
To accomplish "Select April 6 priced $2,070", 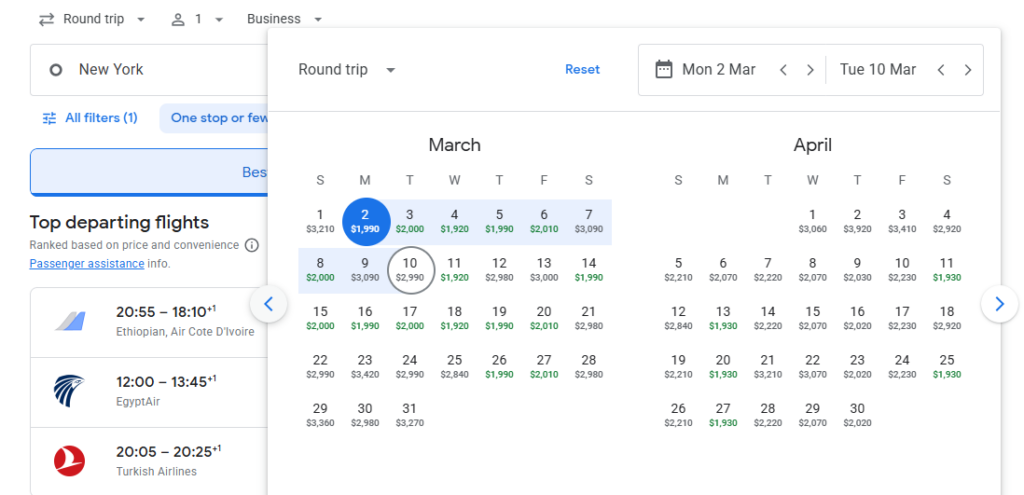I will click(x=723, y=270).
